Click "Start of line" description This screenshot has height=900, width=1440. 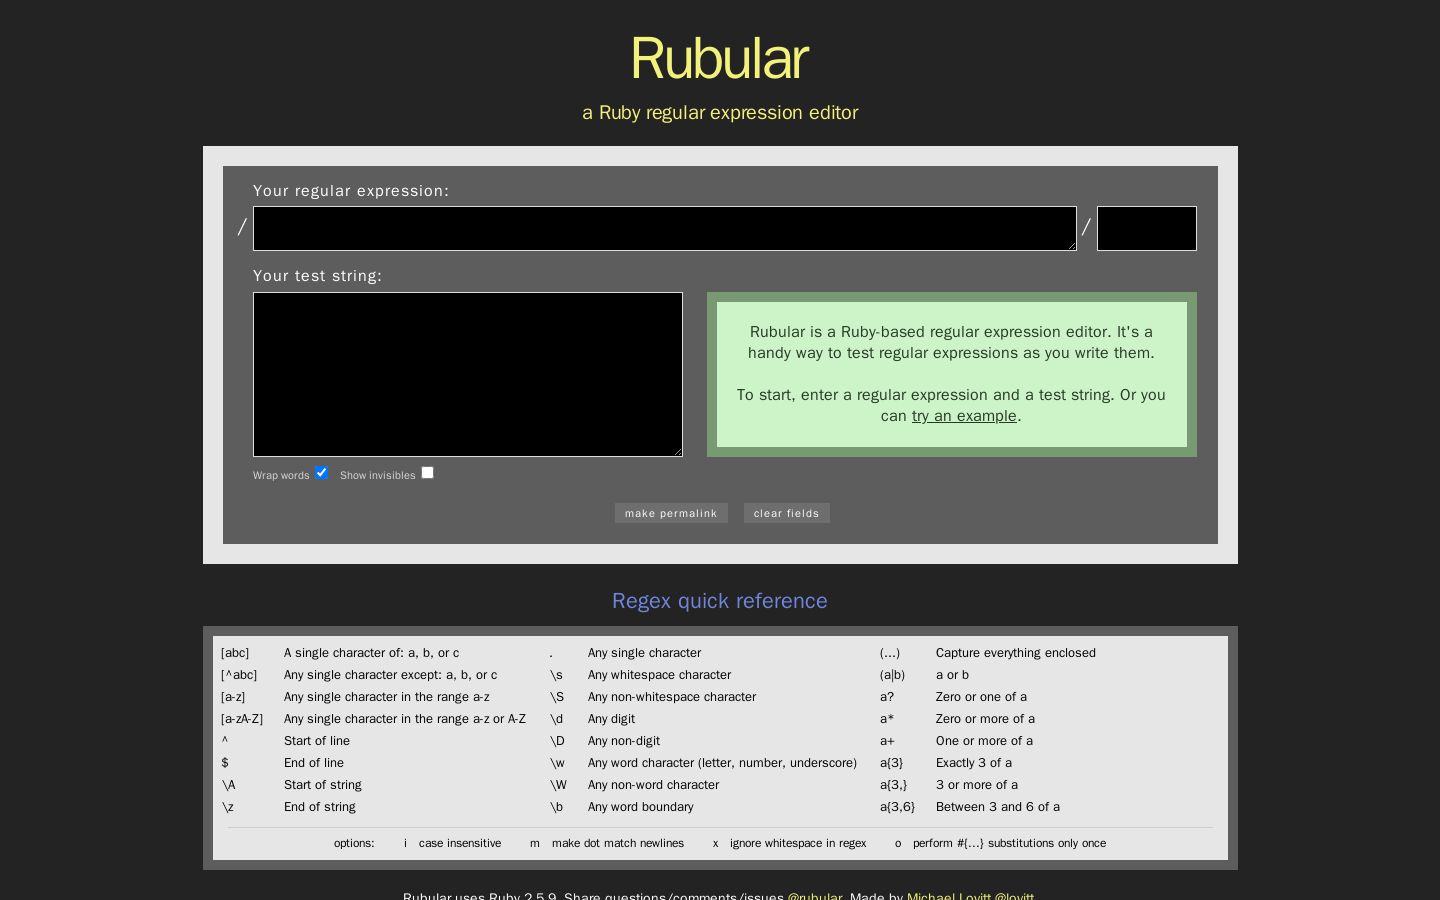pyautogui.click(x=317, y=741)
